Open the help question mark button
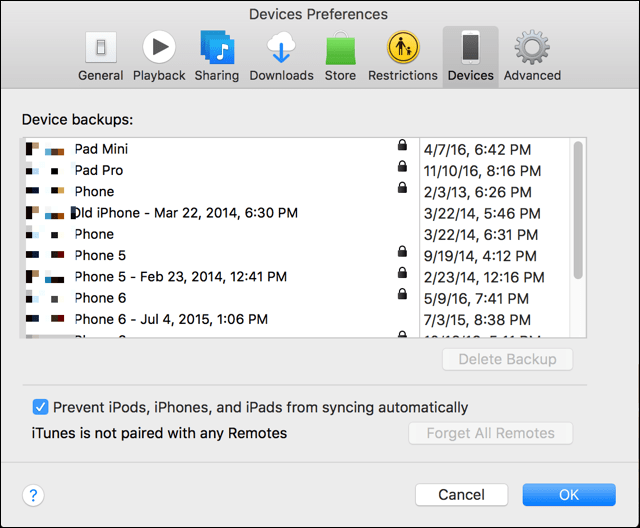The height and width of the screenshot is (528, 640). pos(33,495)
